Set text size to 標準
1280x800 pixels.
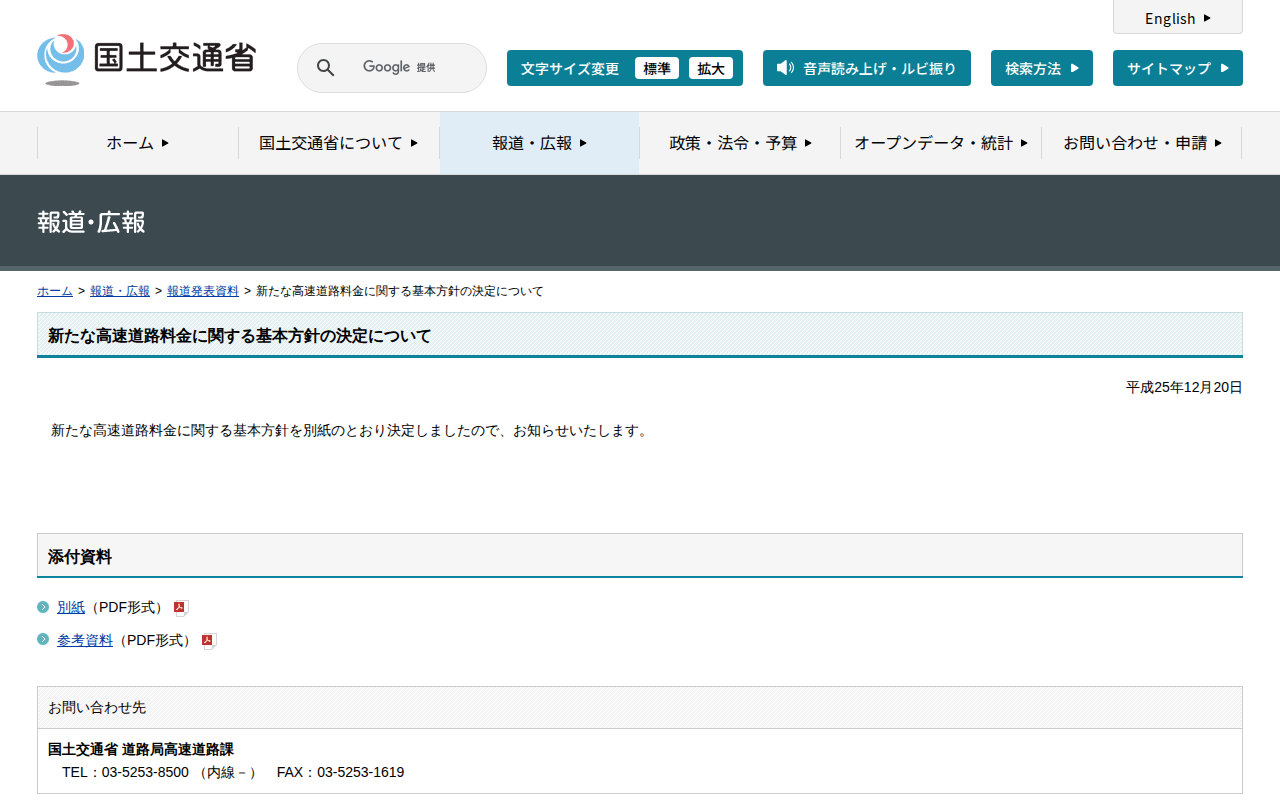[x=656, y=68]
